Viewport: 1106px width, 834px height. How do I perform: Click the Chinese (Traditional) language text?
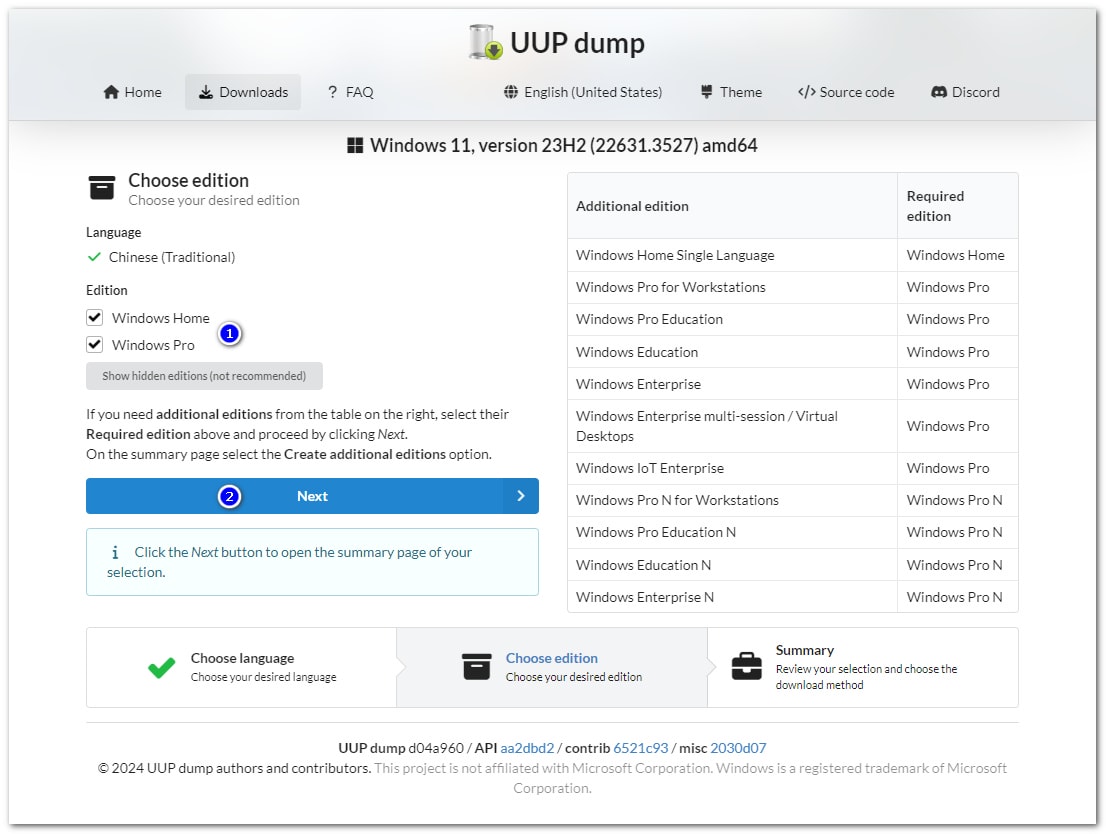(x=171, y=257)
